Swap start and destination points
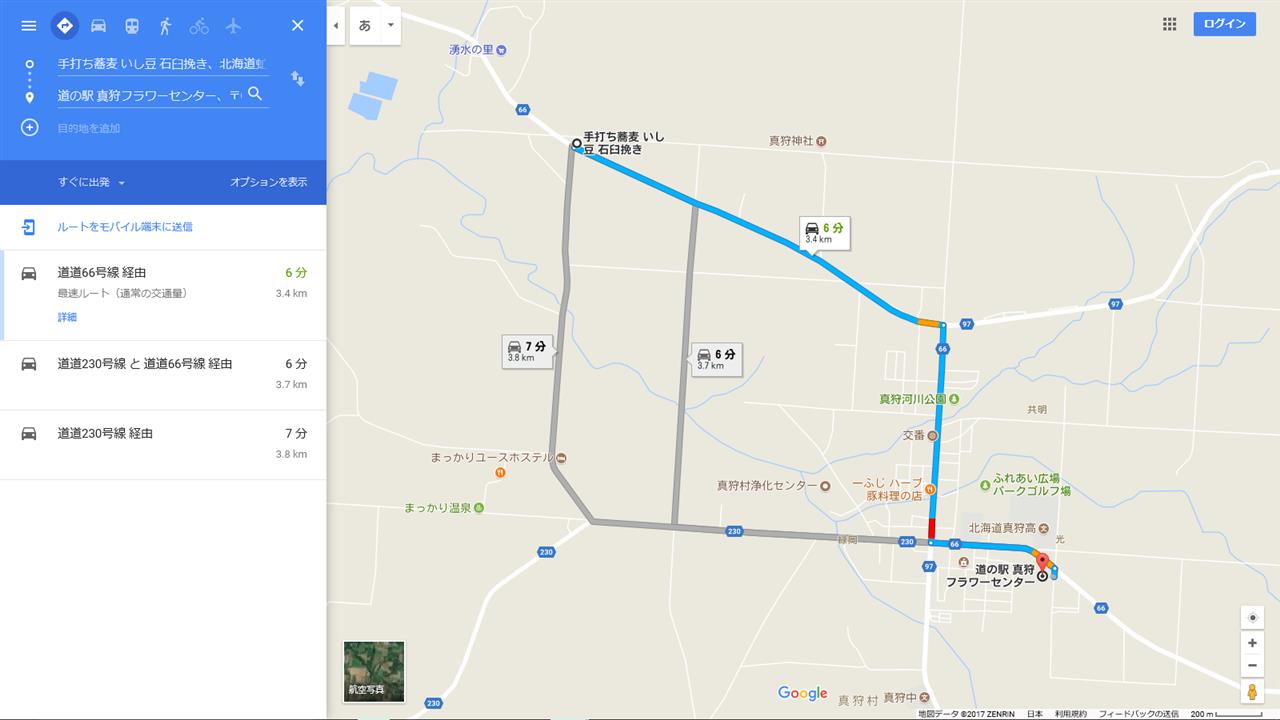The width and height of the screenshot is (1280, 720). coord(298,78)
